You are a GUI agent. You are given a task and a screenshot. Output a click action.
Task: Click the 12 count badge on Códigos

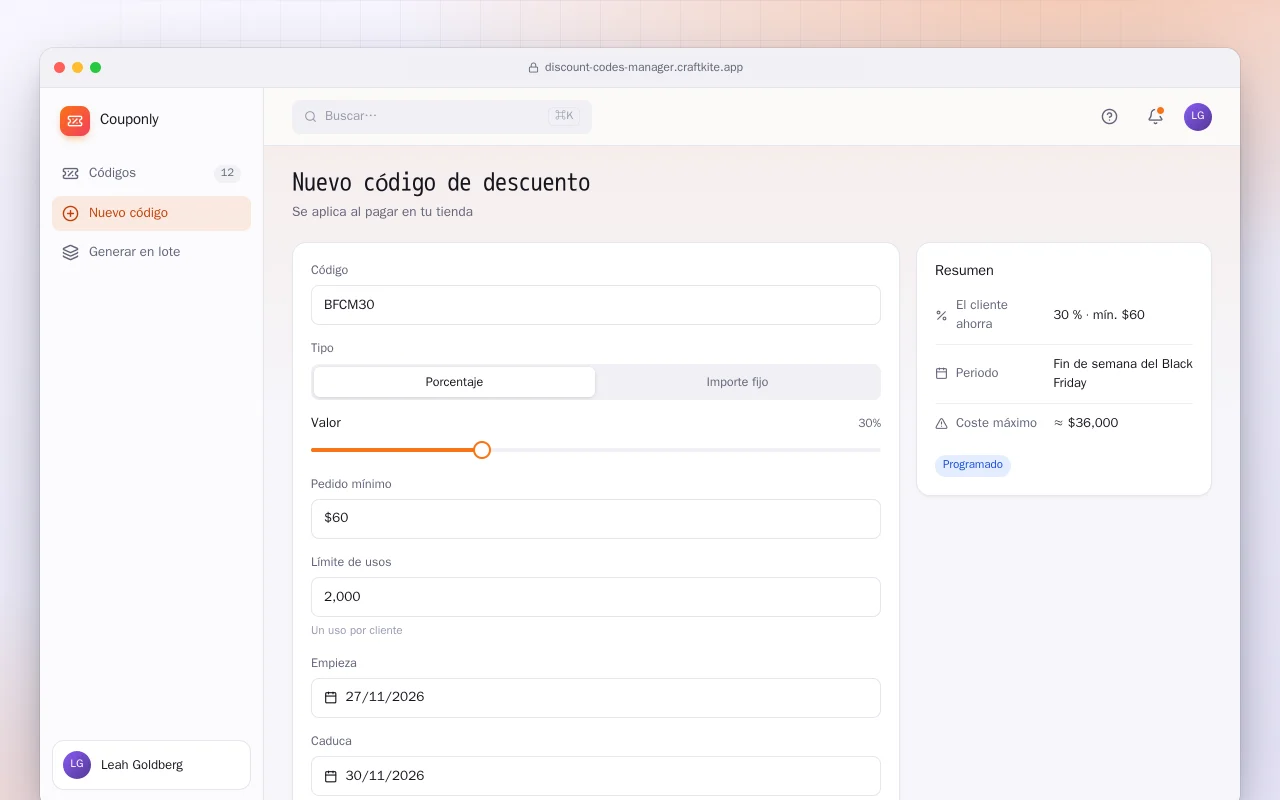click(227, 173)
